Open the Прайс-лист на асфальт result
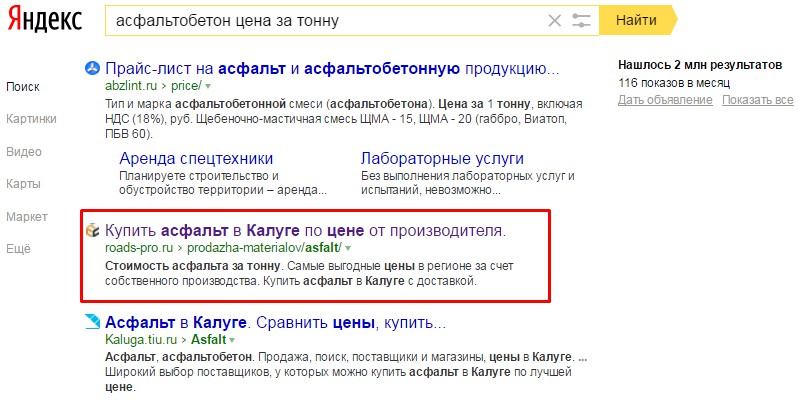Screen dimensions: 799x405 332,68
